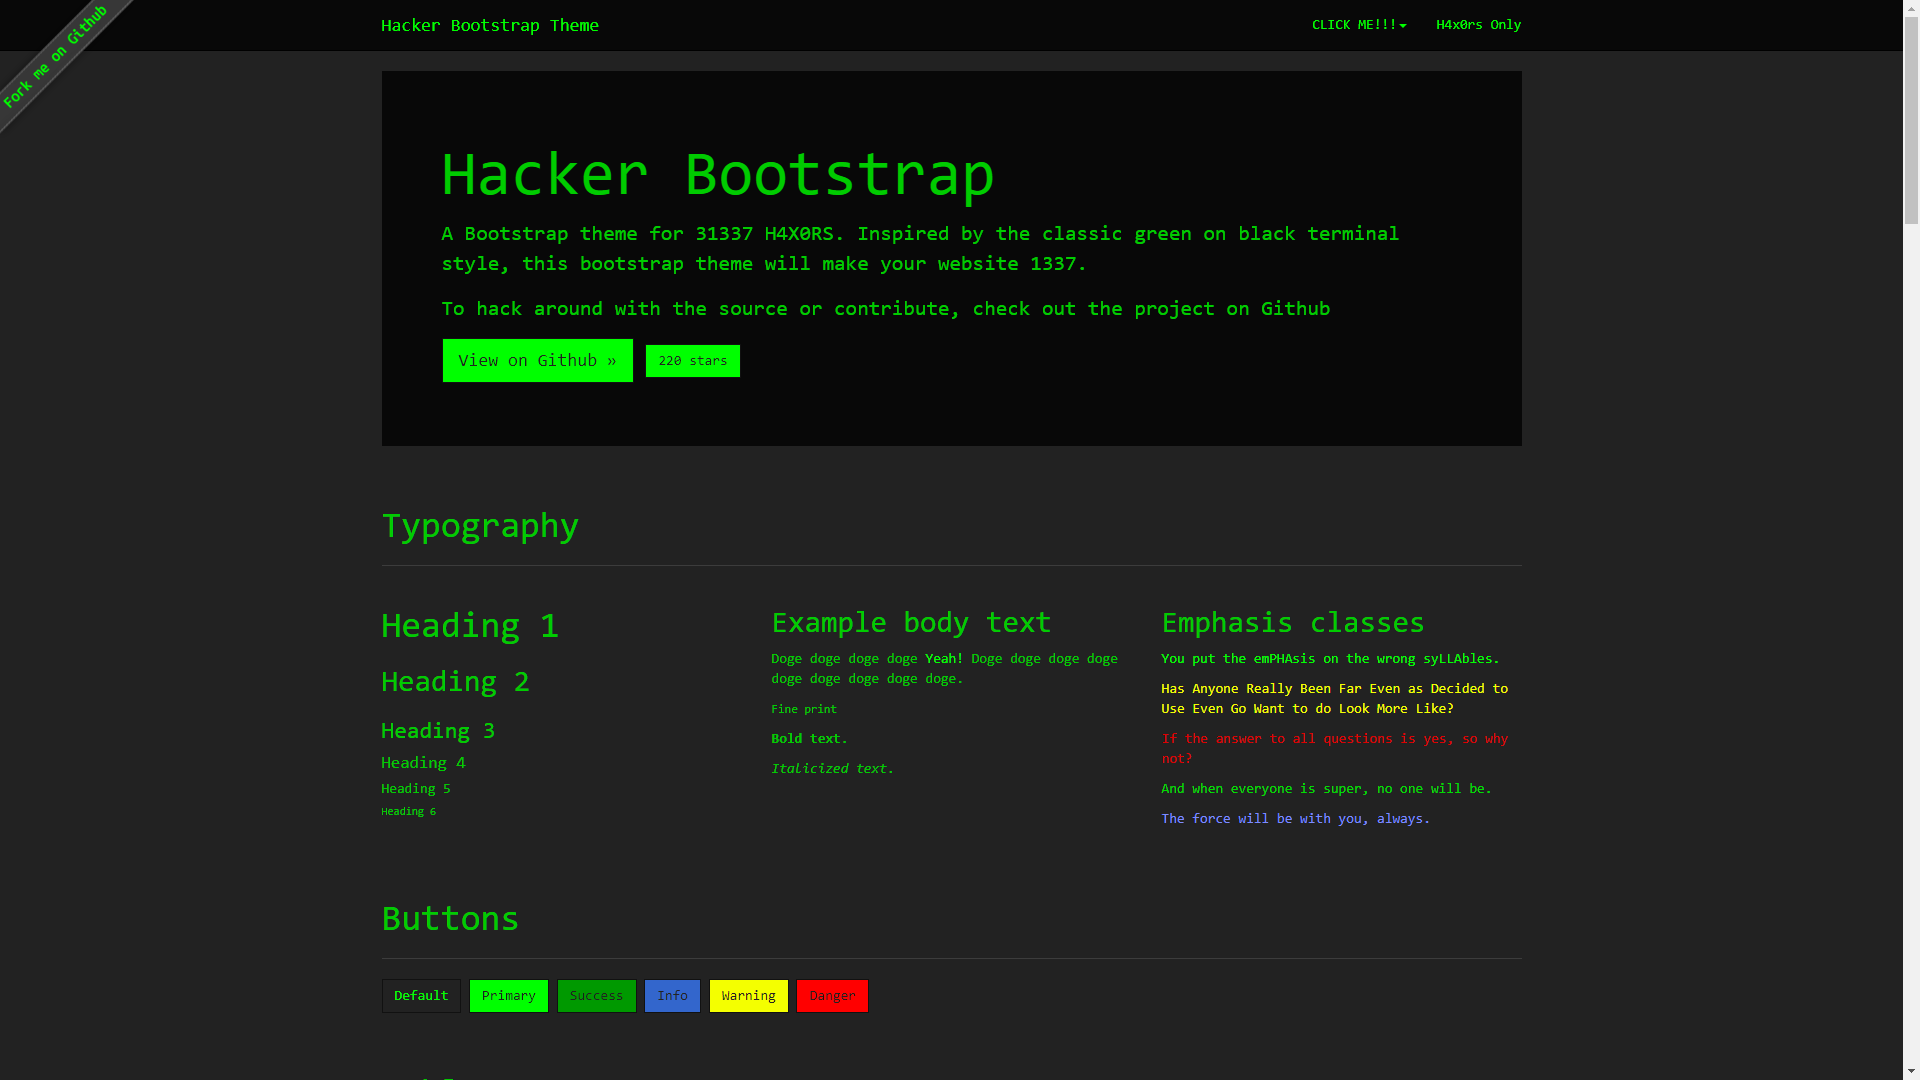Click the 'Buttons' section heading anchor
Screen dimensions: 1920x1080
(x=450, y=919)
